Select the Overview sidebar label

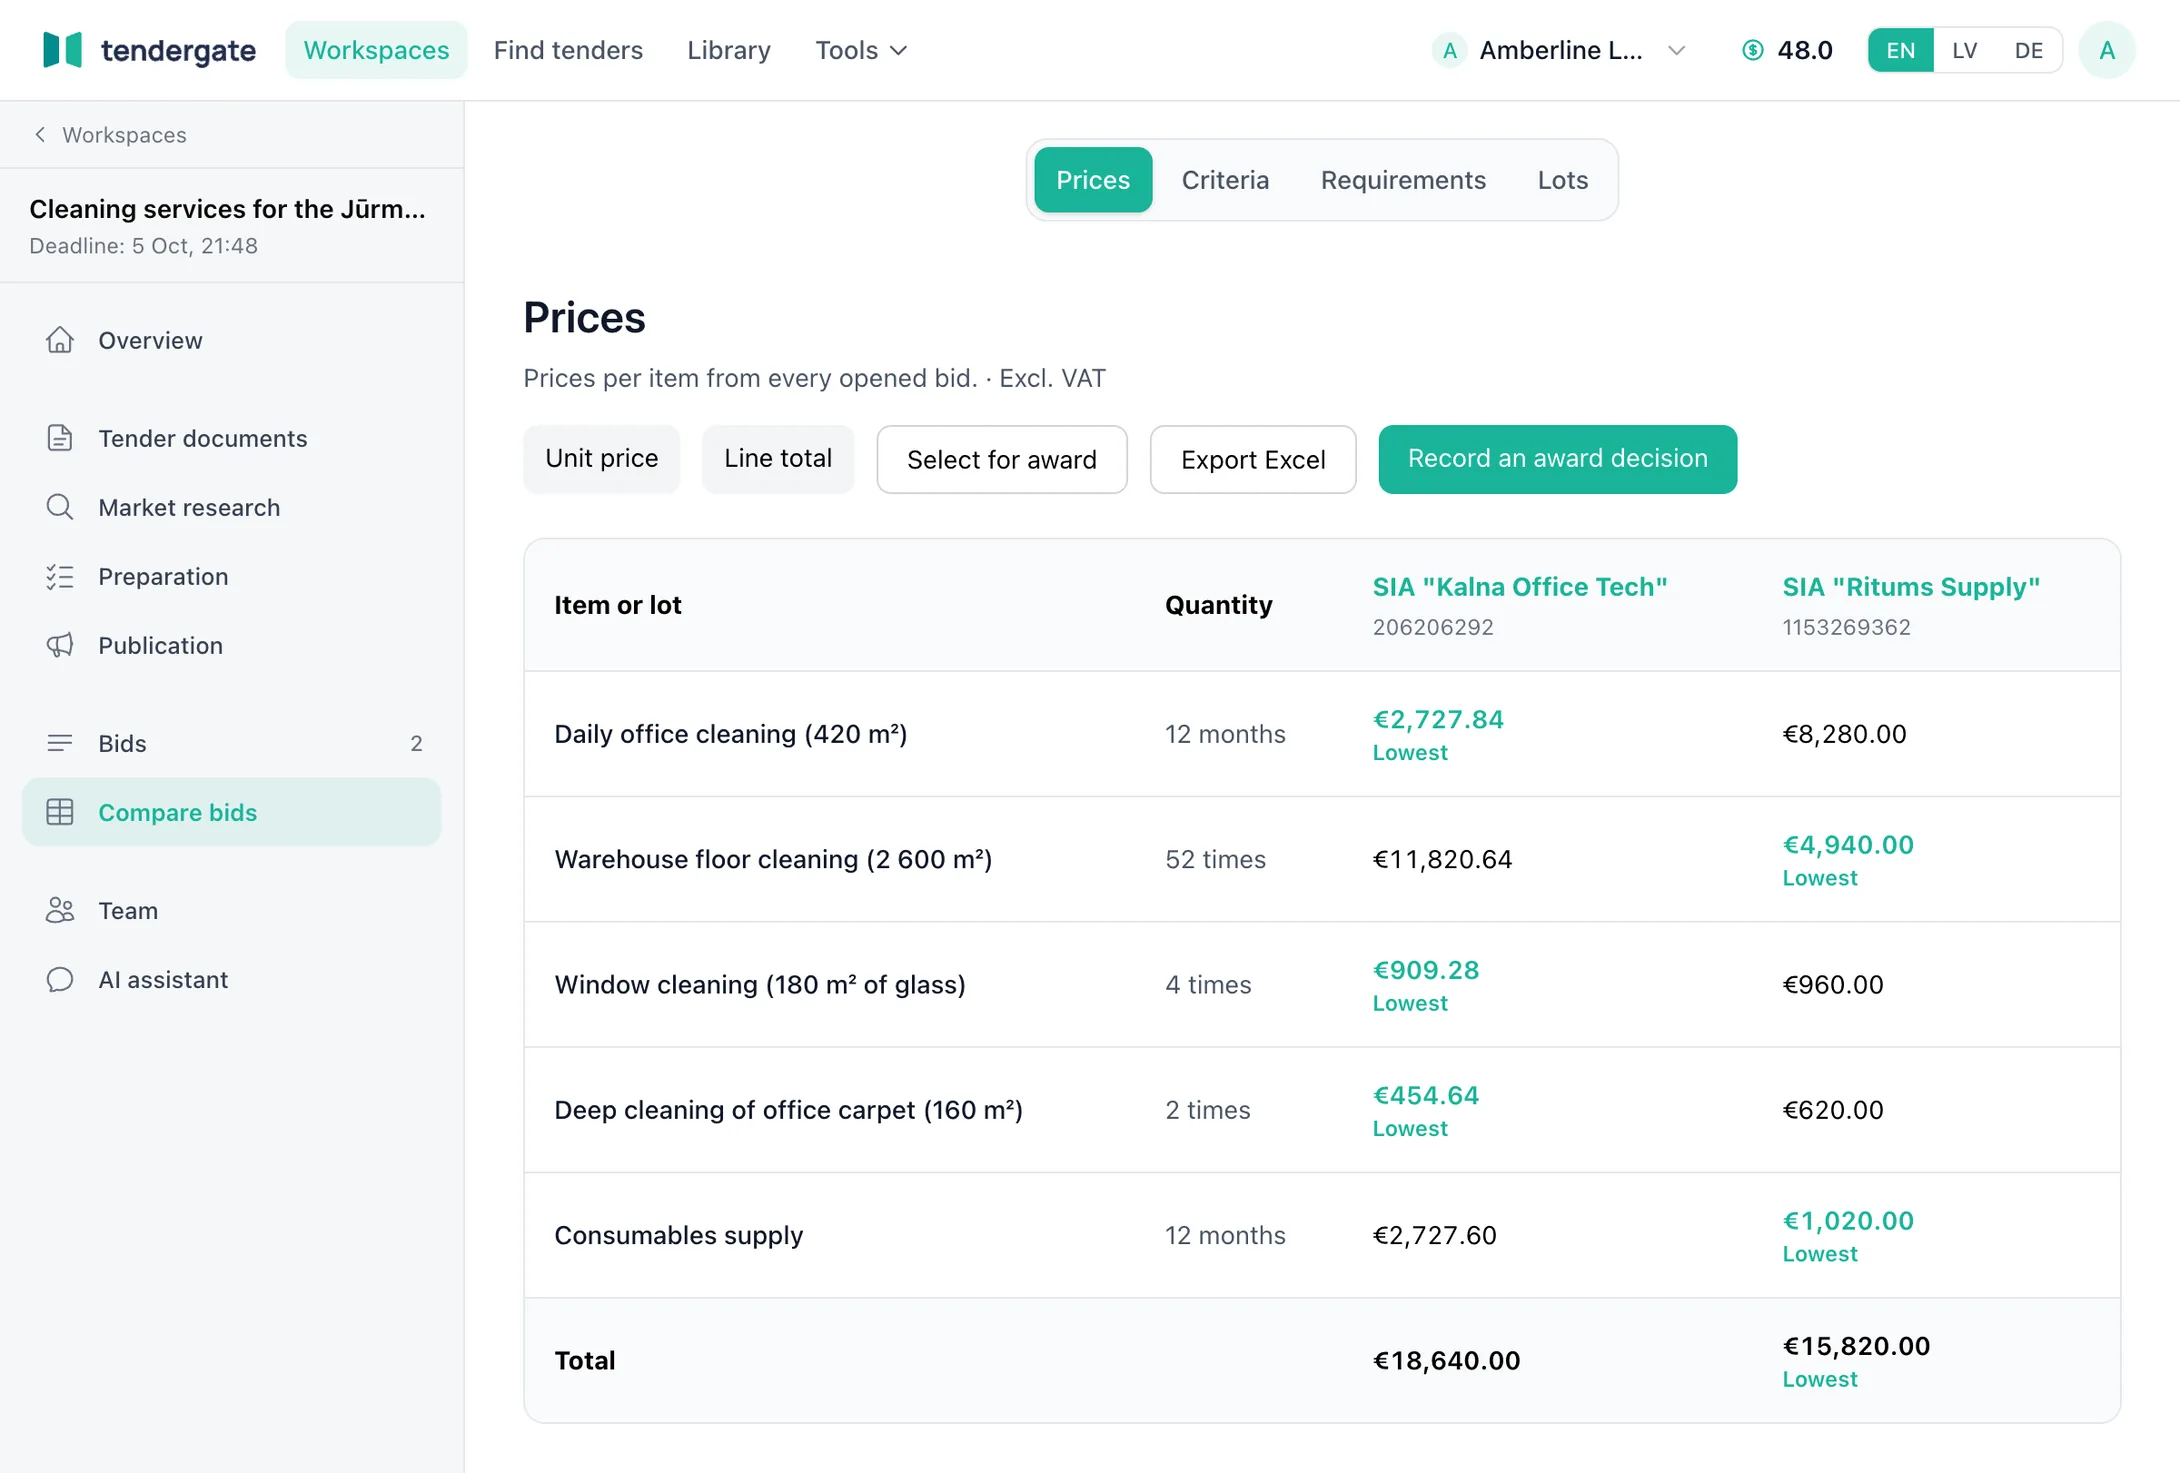150,340
